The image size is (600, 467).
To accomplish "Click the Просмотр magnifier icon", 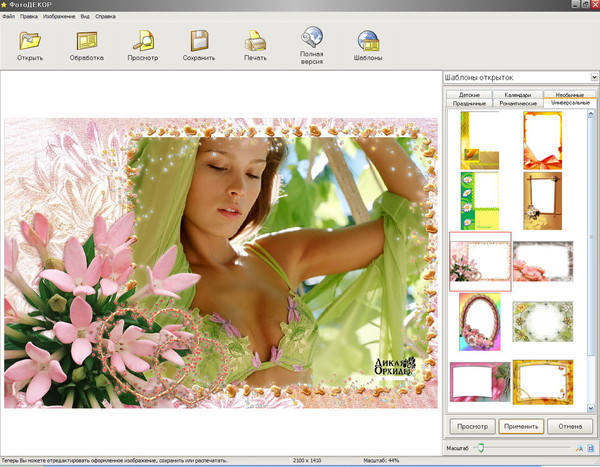I will pyautogui.click(x=144, y=41).
